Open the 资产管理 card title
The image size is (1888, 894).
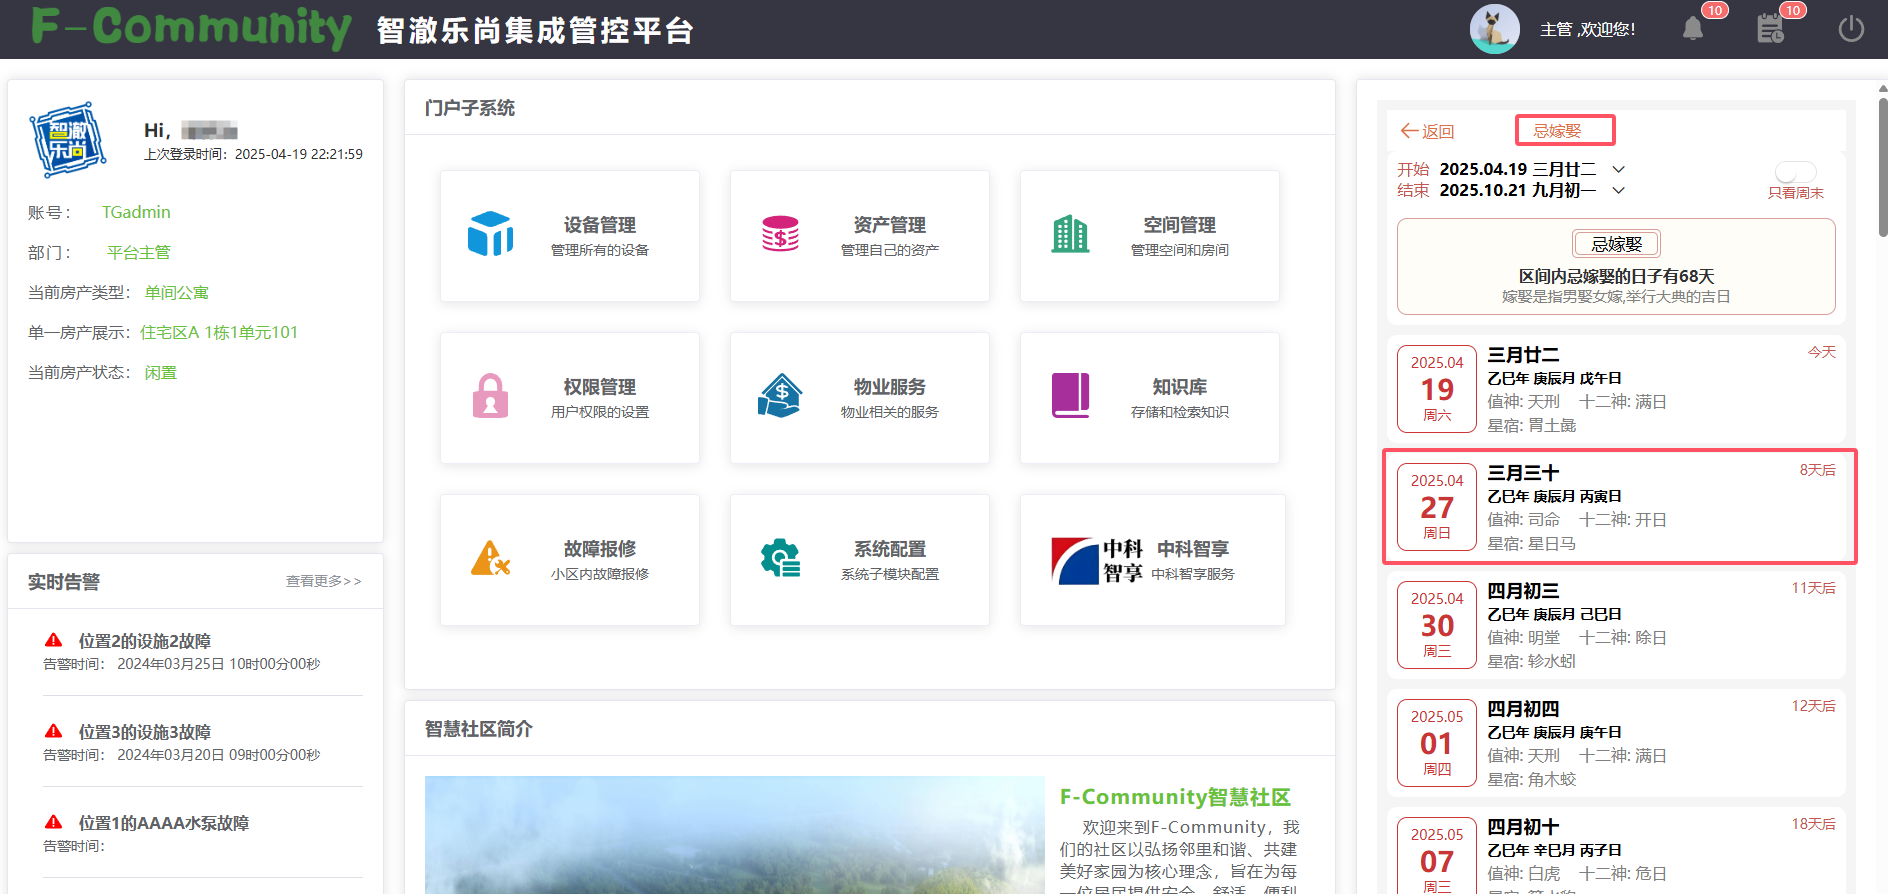(x=890, y=225)
